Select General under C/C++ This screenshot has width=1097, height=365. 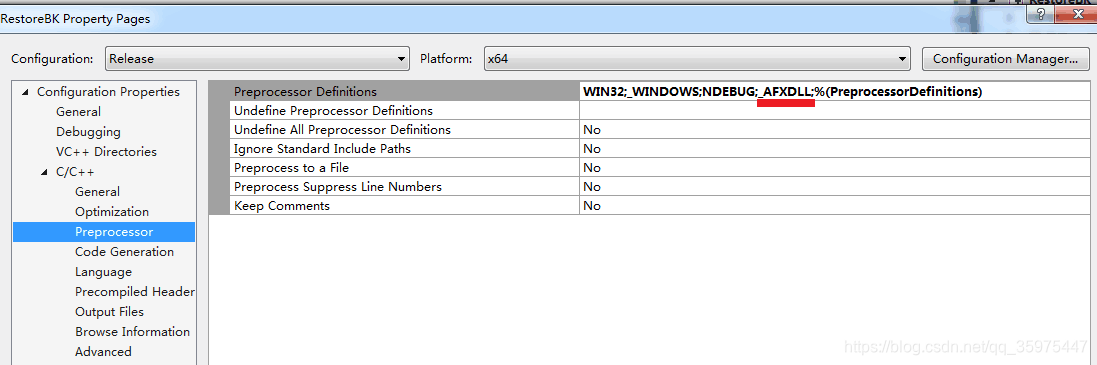tap(97, 192)
